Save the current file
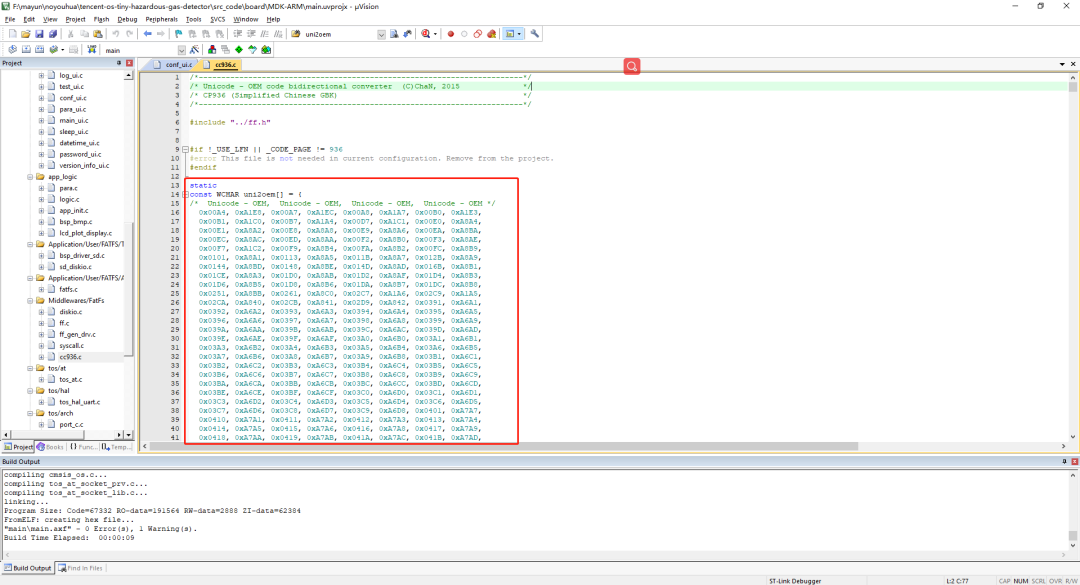This screenshot has height=585, width=1080. coord(39,34)
